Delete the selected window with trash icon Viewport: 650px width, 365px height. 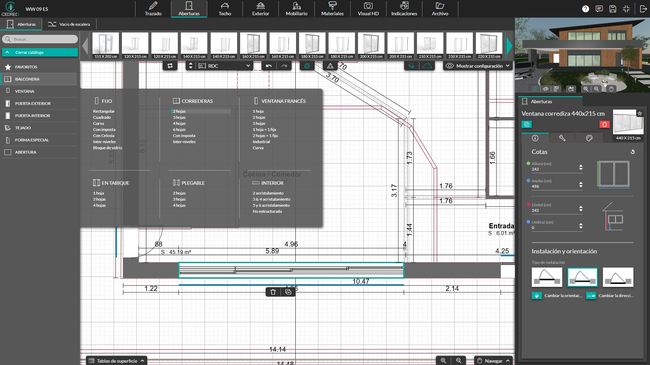coord(273,292)
